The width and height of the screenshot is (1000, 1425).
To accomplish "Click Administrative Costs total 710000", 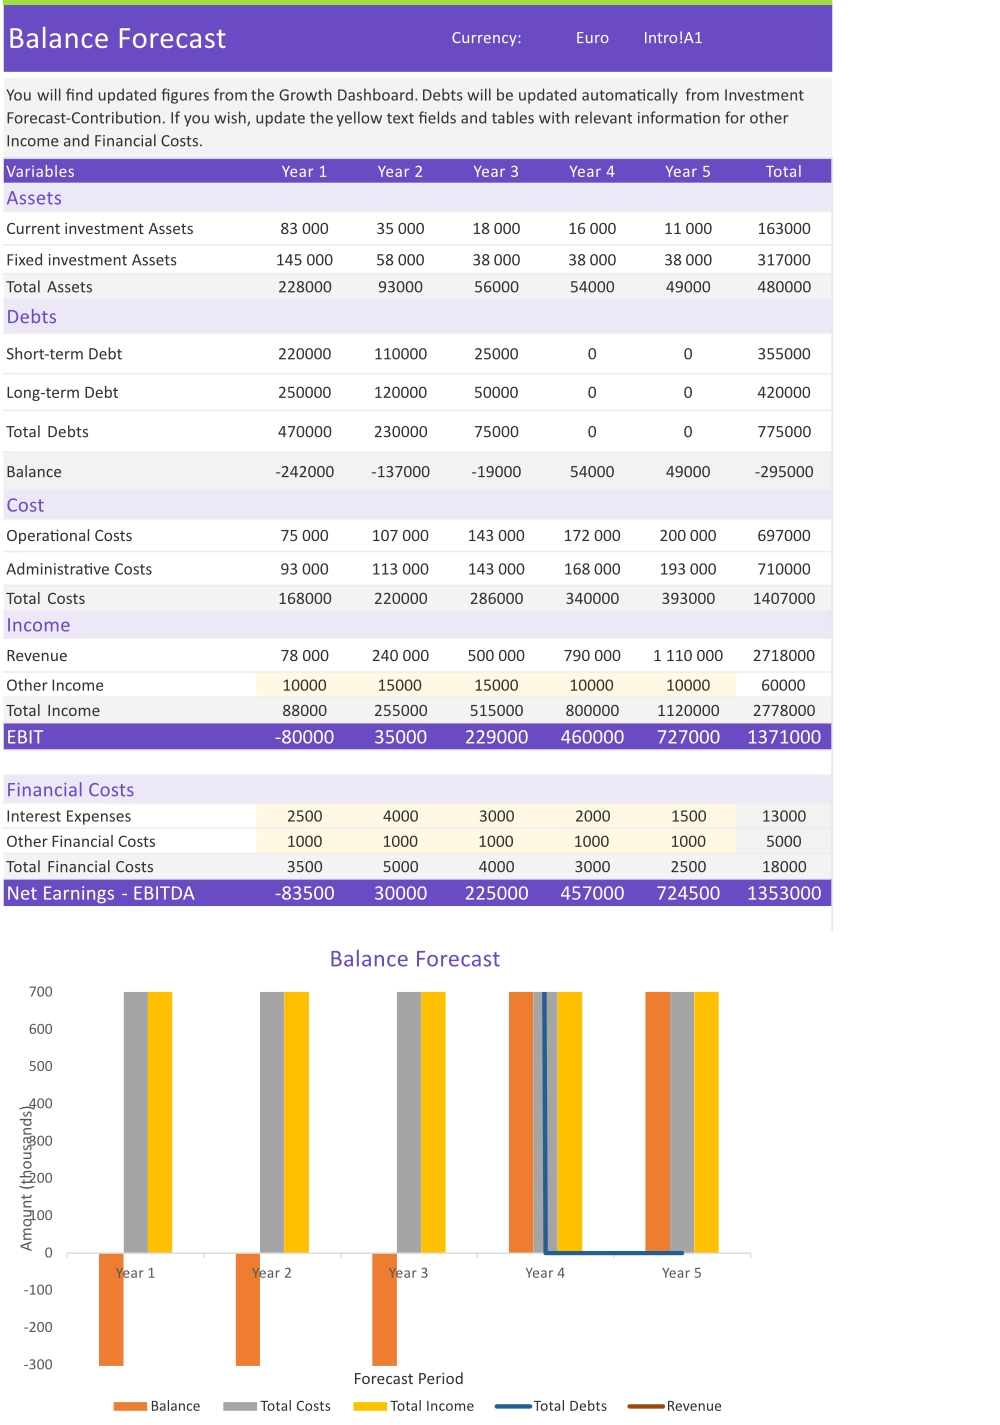I will (x=784, y=569).
